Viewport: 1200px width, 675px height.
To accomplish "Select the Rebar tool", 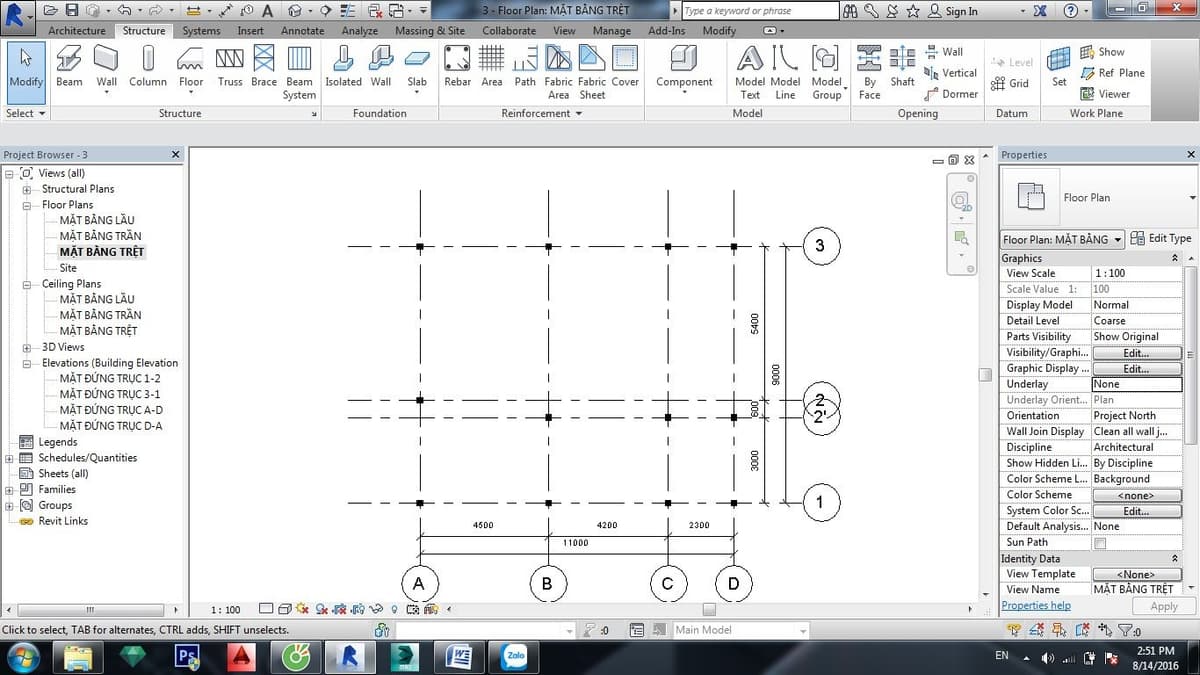I will (x=457, y=67).
